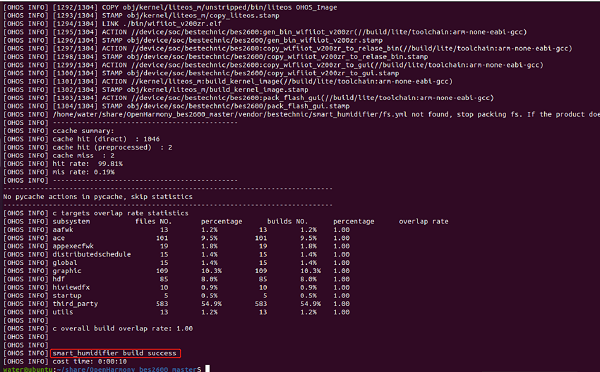Click the terminal cursor at the shell prompt

pyautogui.click(x=207, y=369)
